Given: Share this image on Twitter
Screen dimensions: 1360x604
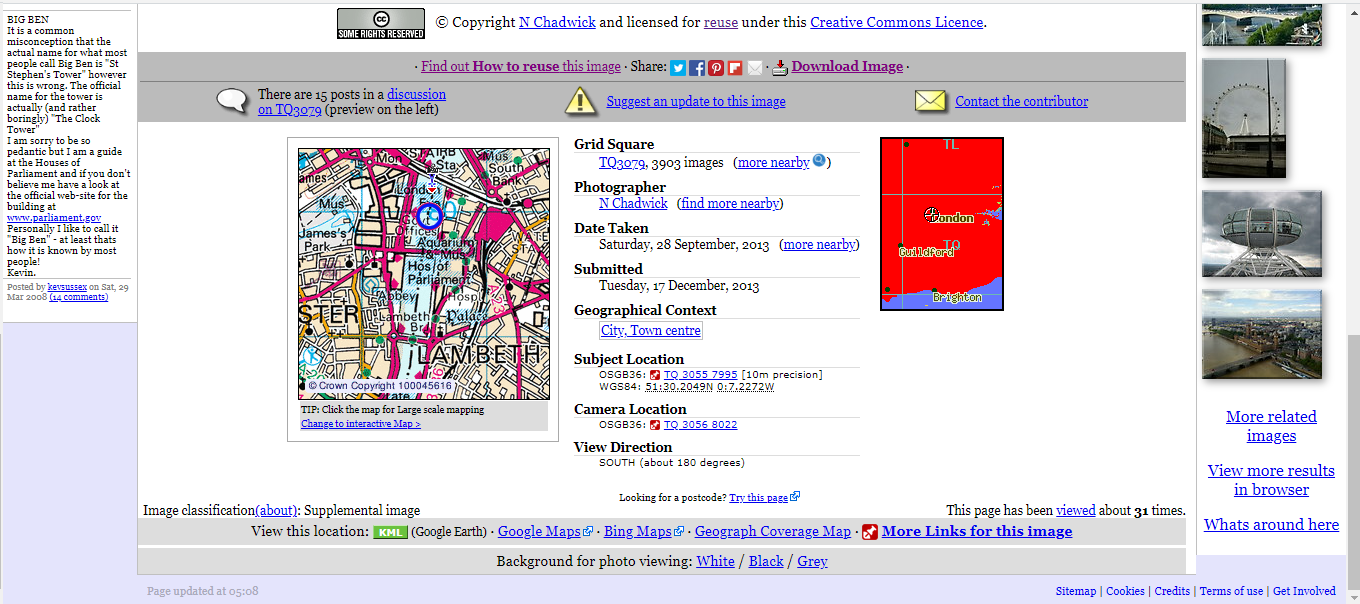Looking at the screenshot, I should [x=678, y=68].
